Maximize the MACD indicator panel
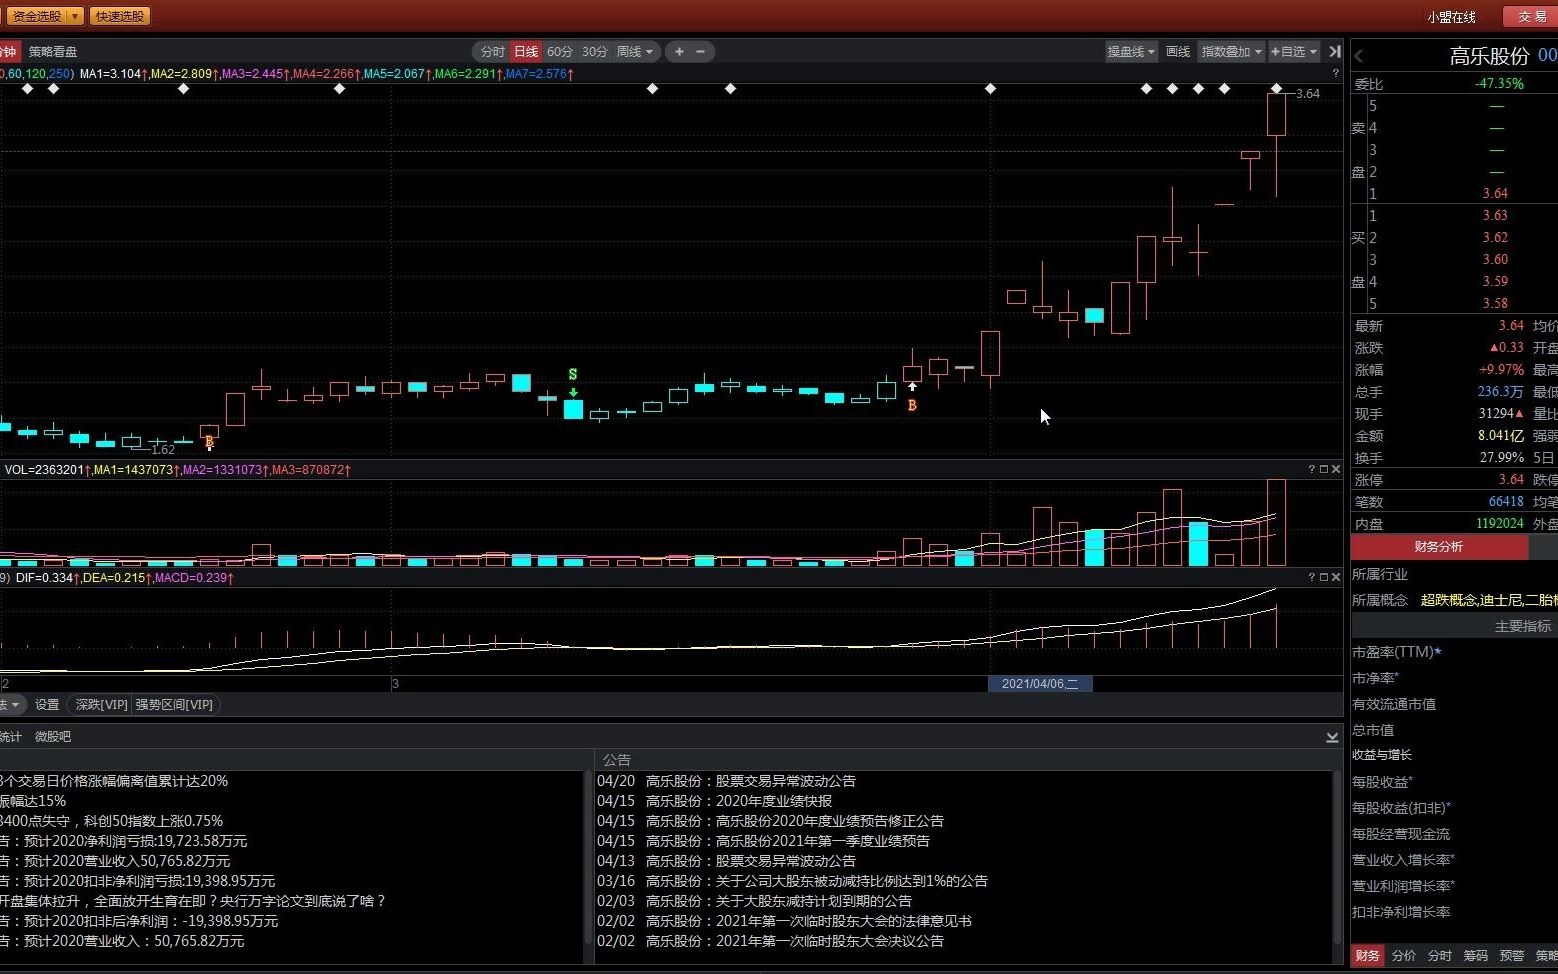Screen dimensions: 1558x974 pyautogui.click(x=1324, y=577)
